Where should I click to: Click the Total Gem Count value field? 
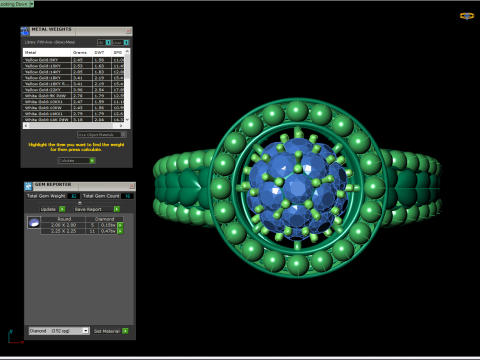(x=127, y=196)
